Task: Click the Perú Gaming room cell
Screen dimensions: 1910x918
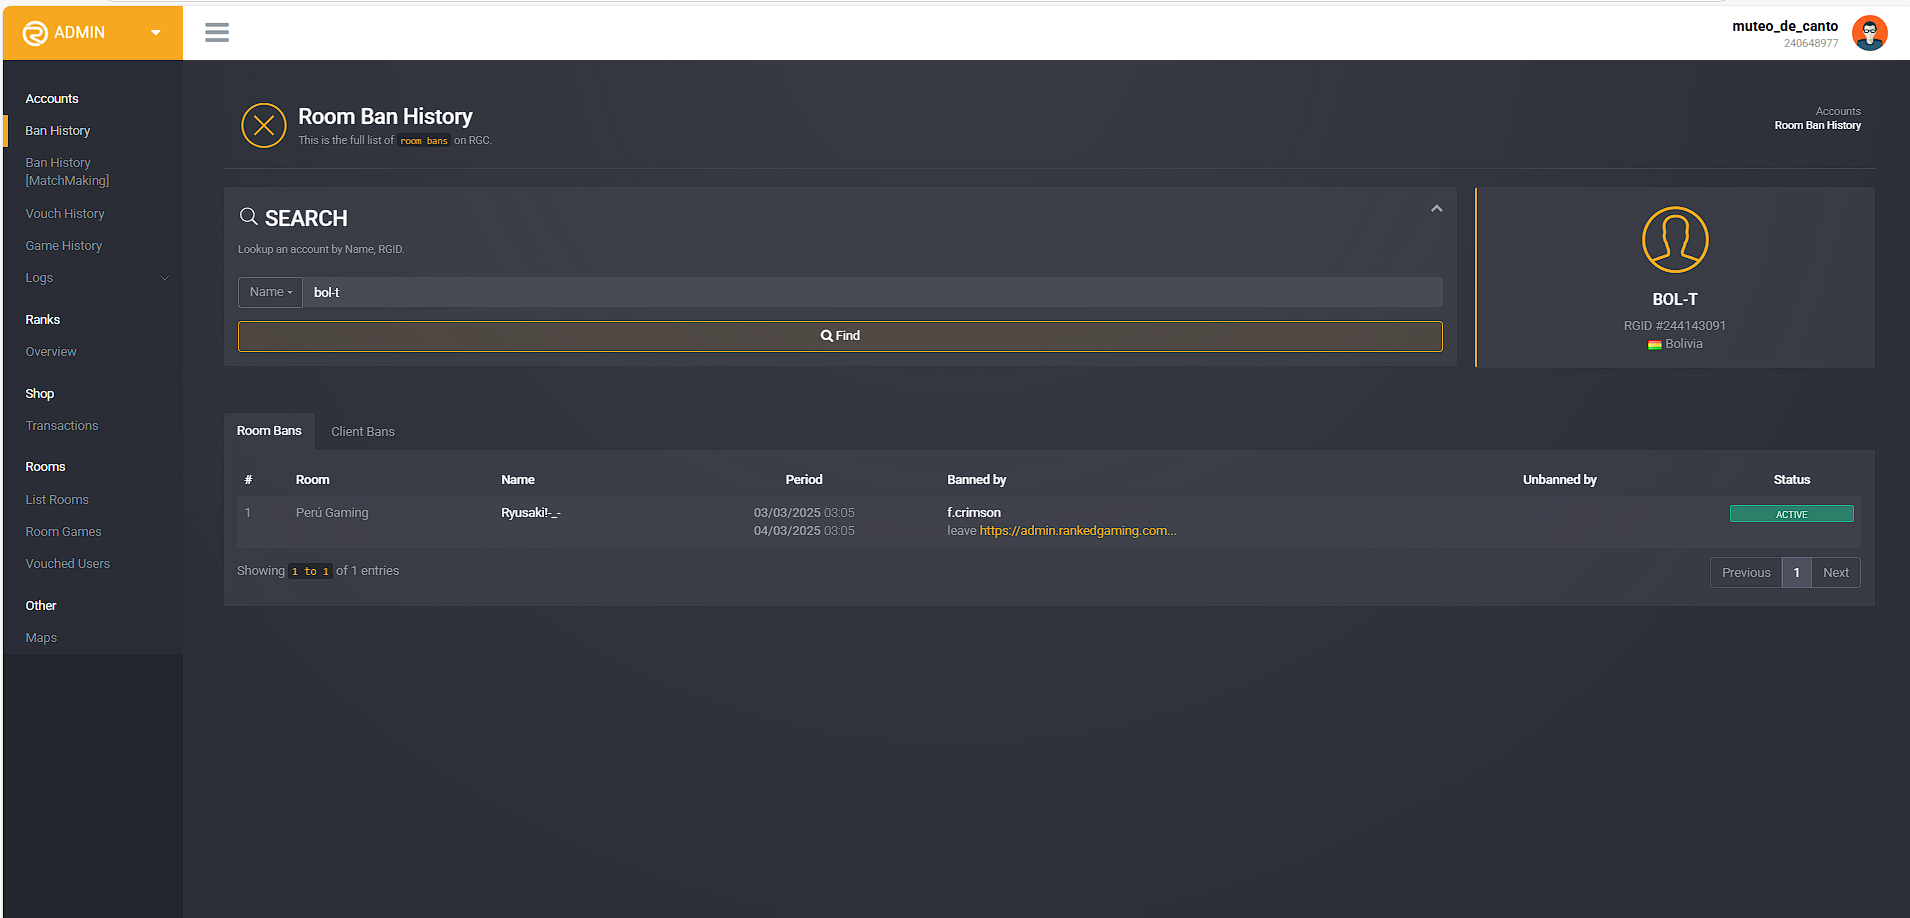Action: [x=332, y=513]
